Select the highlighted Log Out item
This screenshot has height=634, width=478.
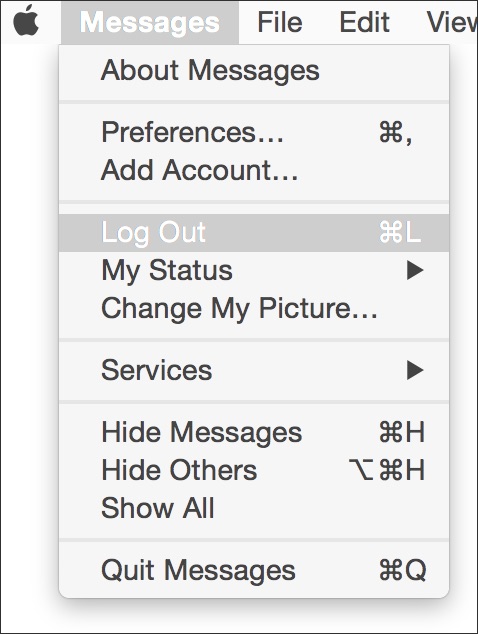[254, 233]
